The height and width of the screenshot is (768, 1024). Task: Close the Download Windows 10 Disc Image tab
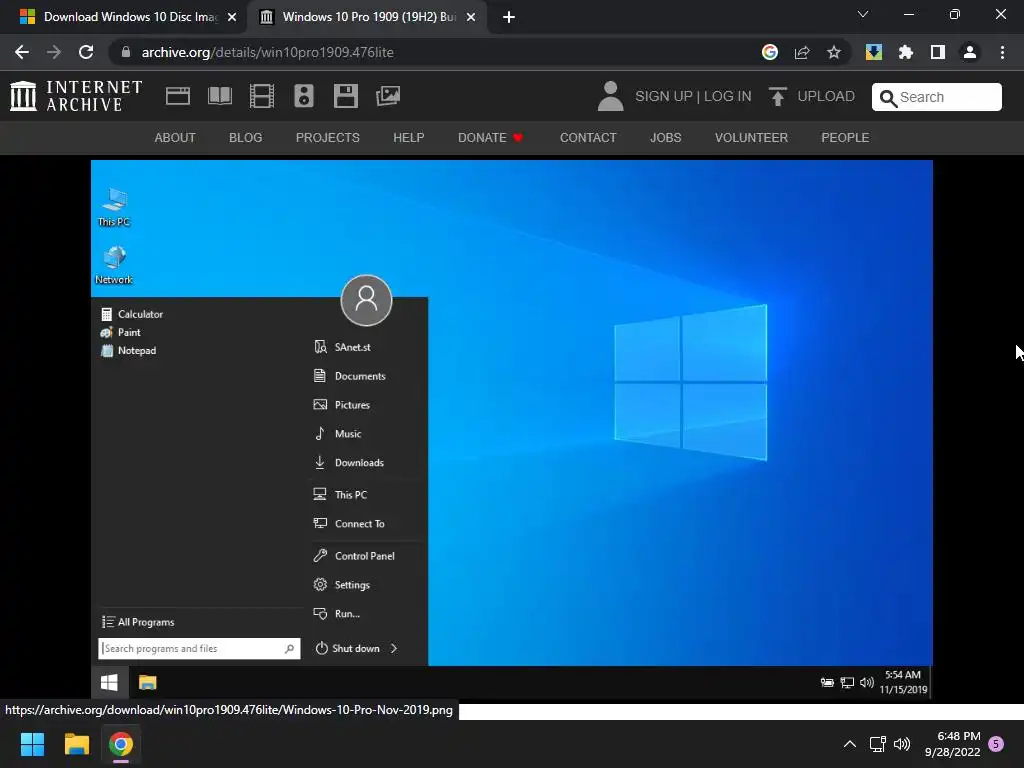232,17
